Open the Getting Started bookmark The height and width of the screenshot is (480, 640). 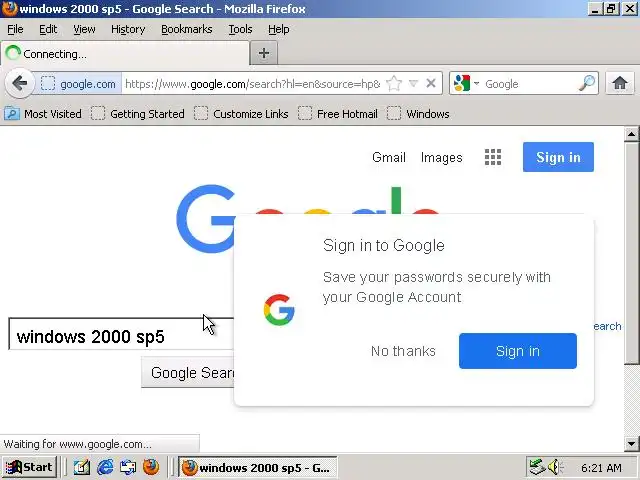(138, 114)
